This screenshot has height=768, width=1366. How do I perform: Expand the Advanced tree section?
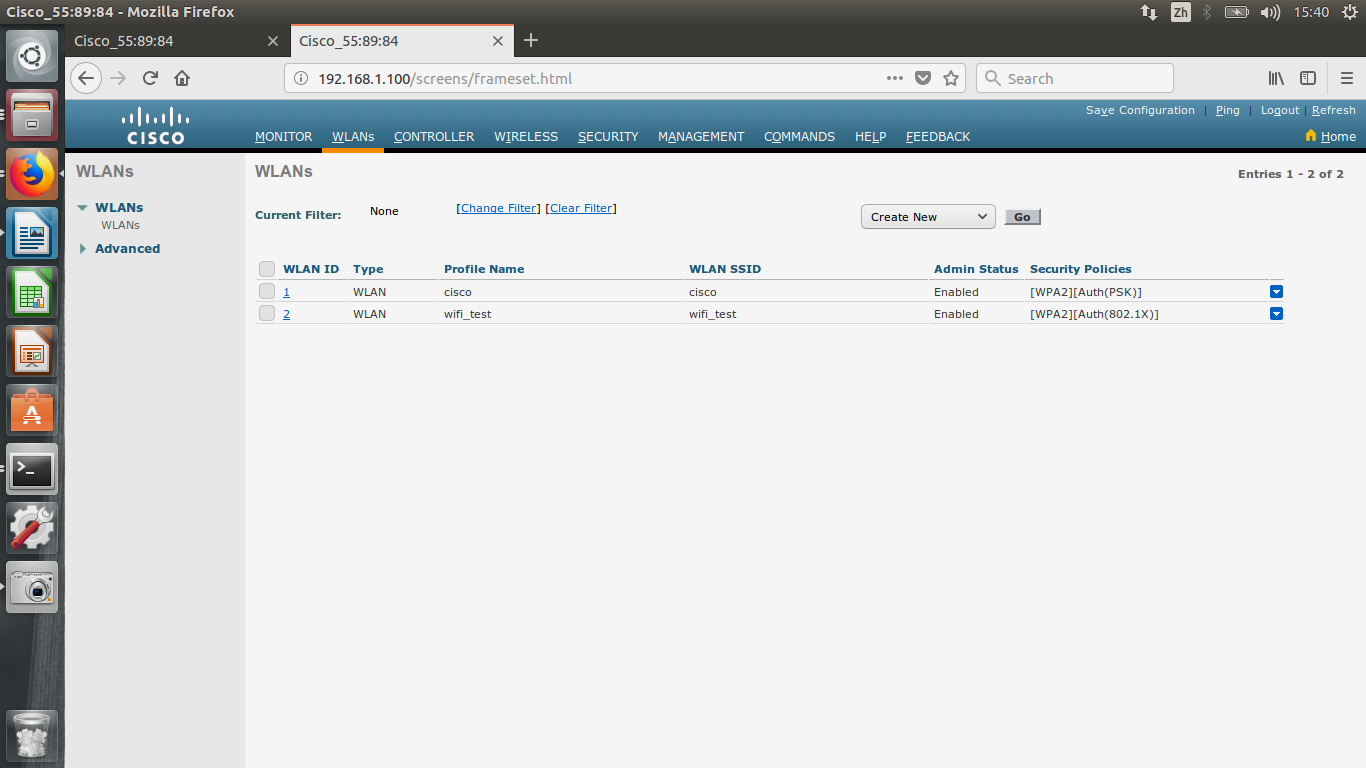point(83,249)
